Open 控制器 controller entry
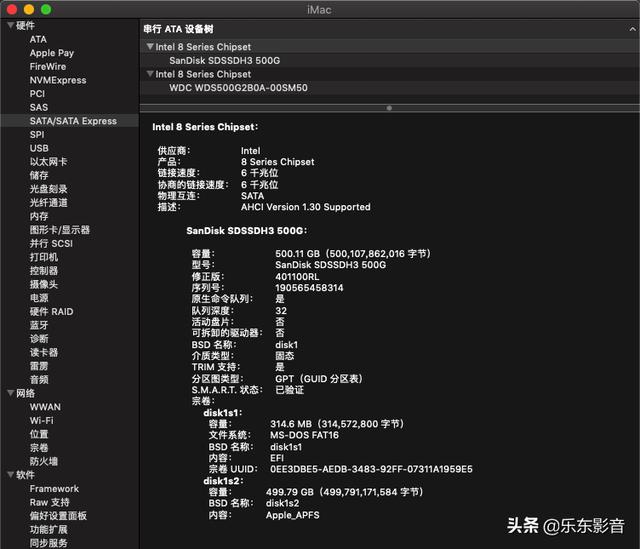This screenshot has height=549, width=640. point(44,271)
